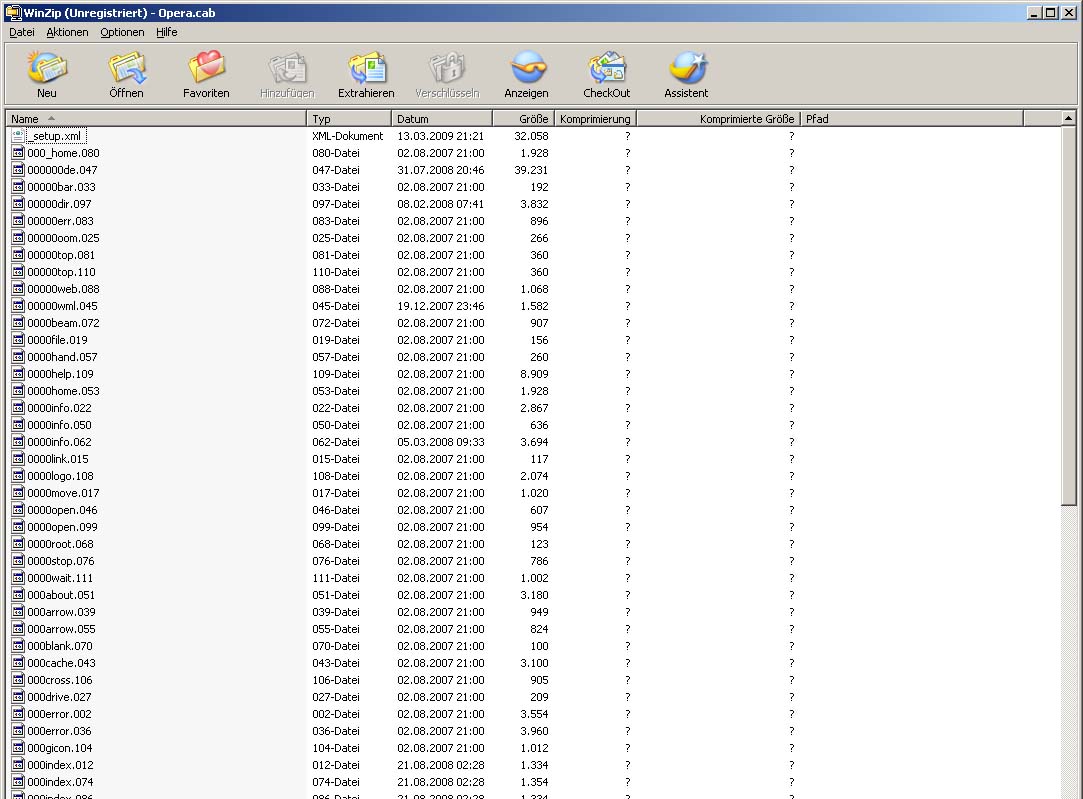Click the scrollbar up arrow

pyautogui.click(x=1068, y=119)
